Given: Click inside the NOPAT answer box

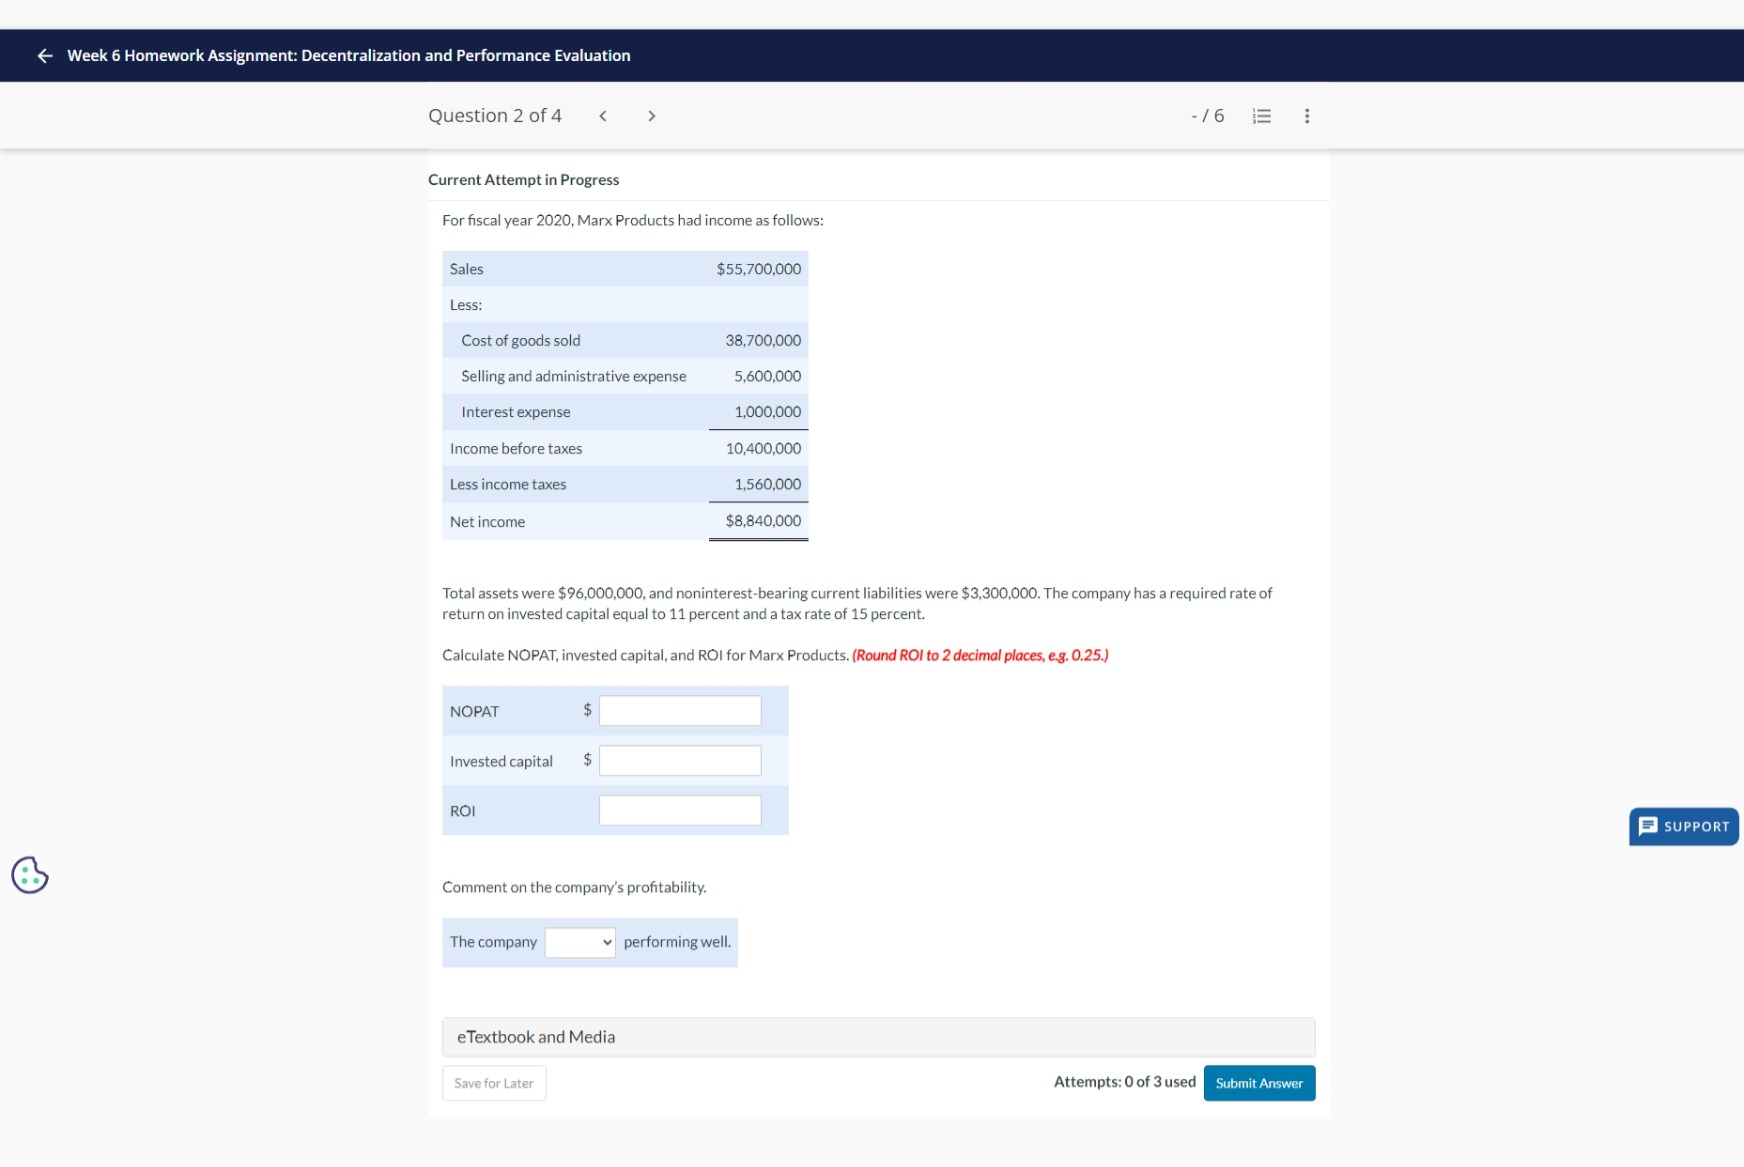Looking at the screenshot, I should click(x=679, y=710).
